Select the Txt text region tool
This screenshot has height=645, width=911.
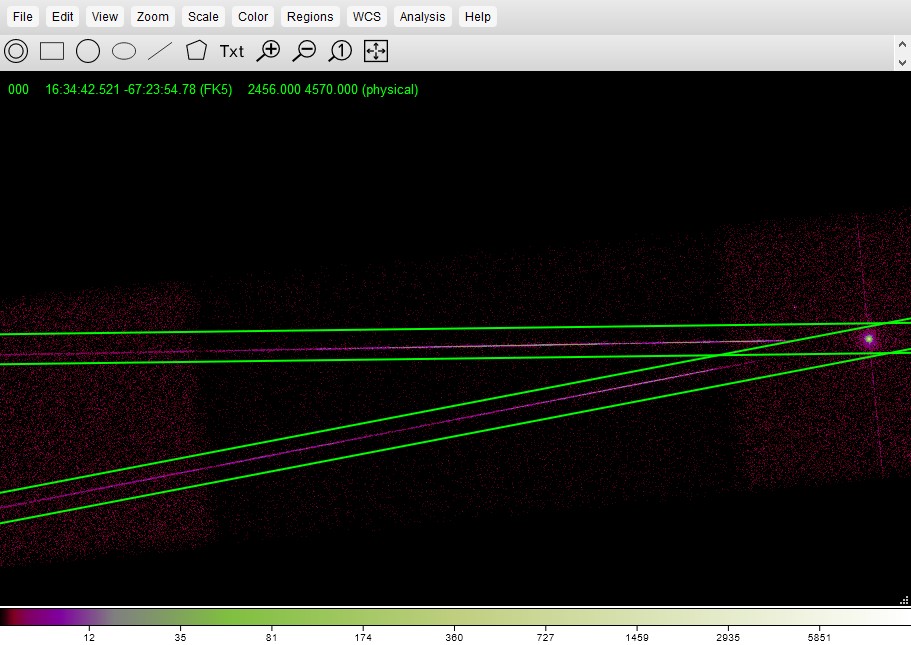(232, 51)
